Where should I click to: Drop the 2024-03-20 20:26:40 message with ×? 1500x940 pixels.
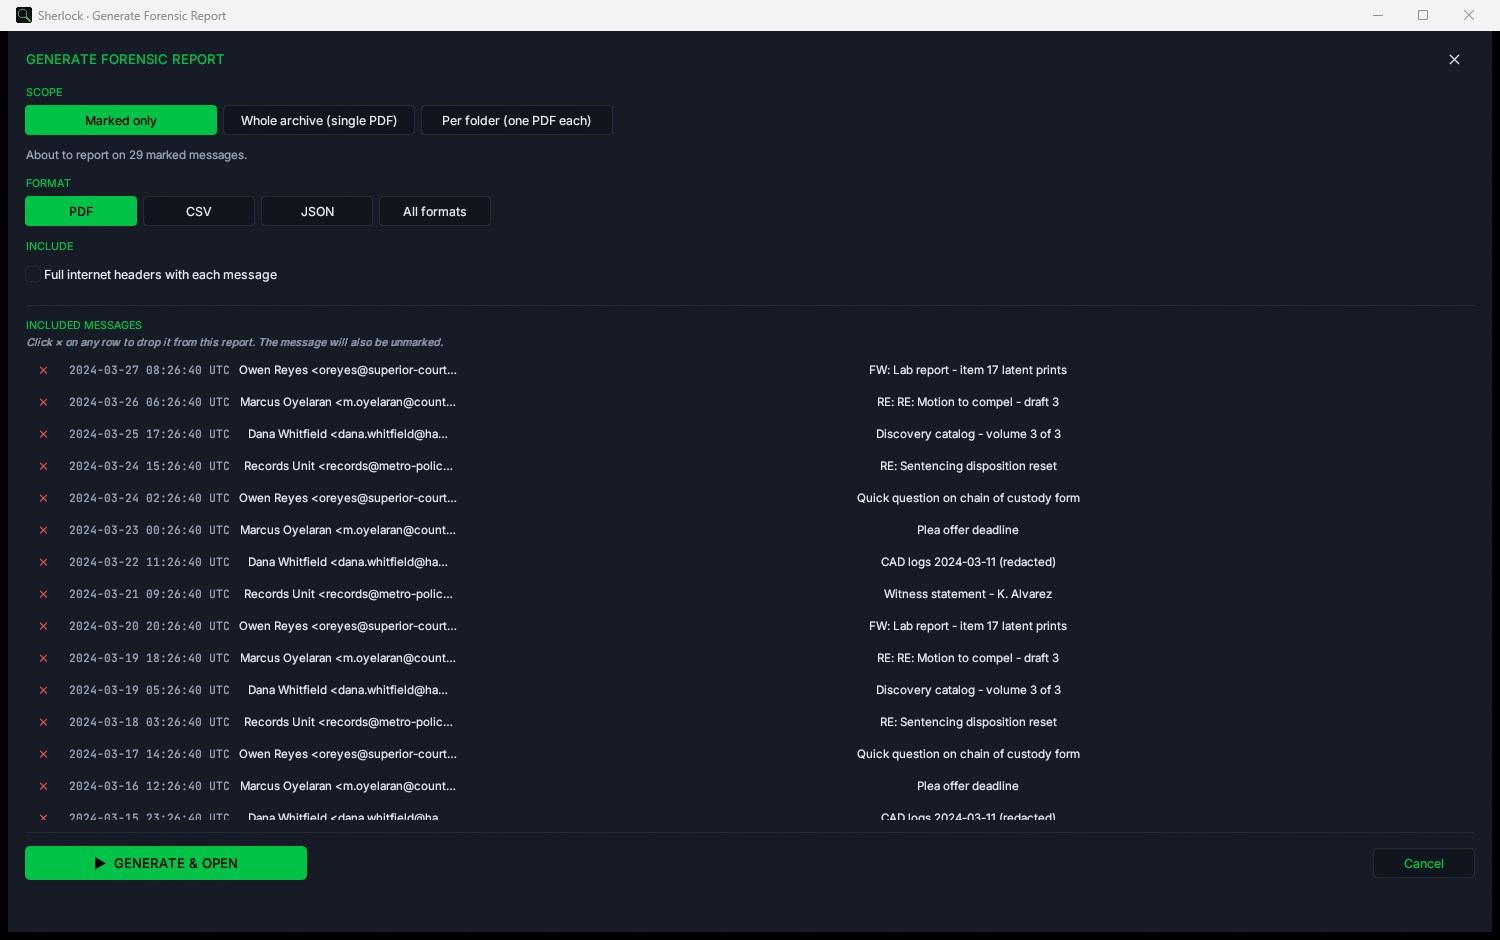(x=43, y=626)
